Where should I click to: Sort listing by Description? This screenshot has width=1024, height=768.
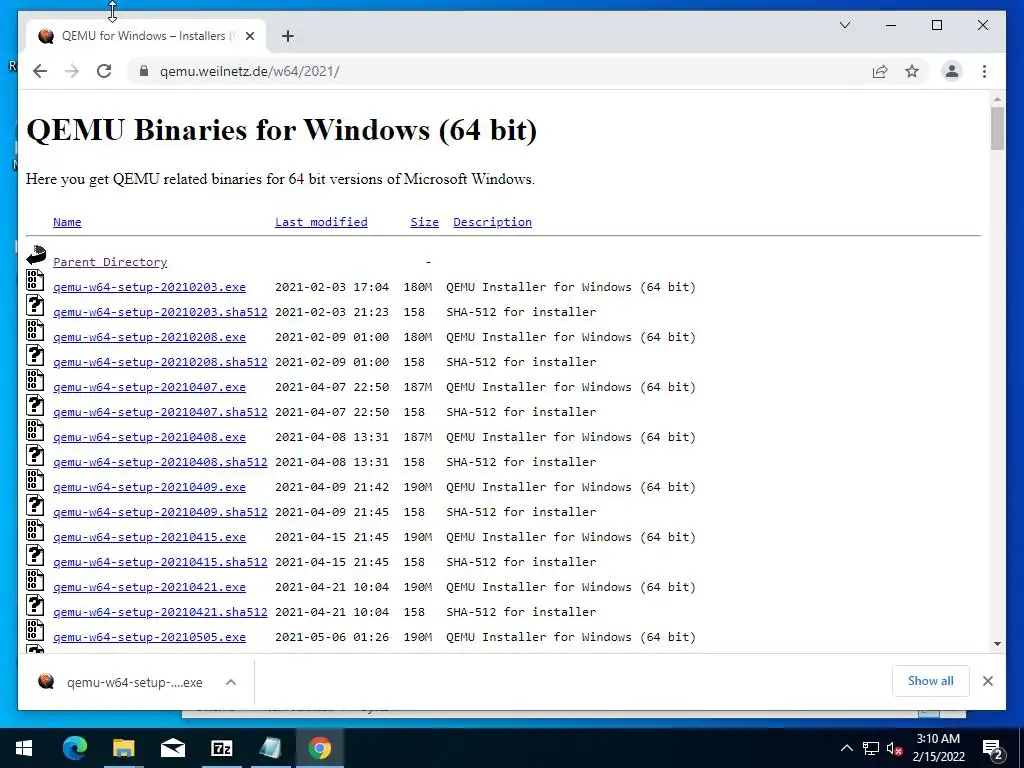pyautogui.click(x=492, y=222)
